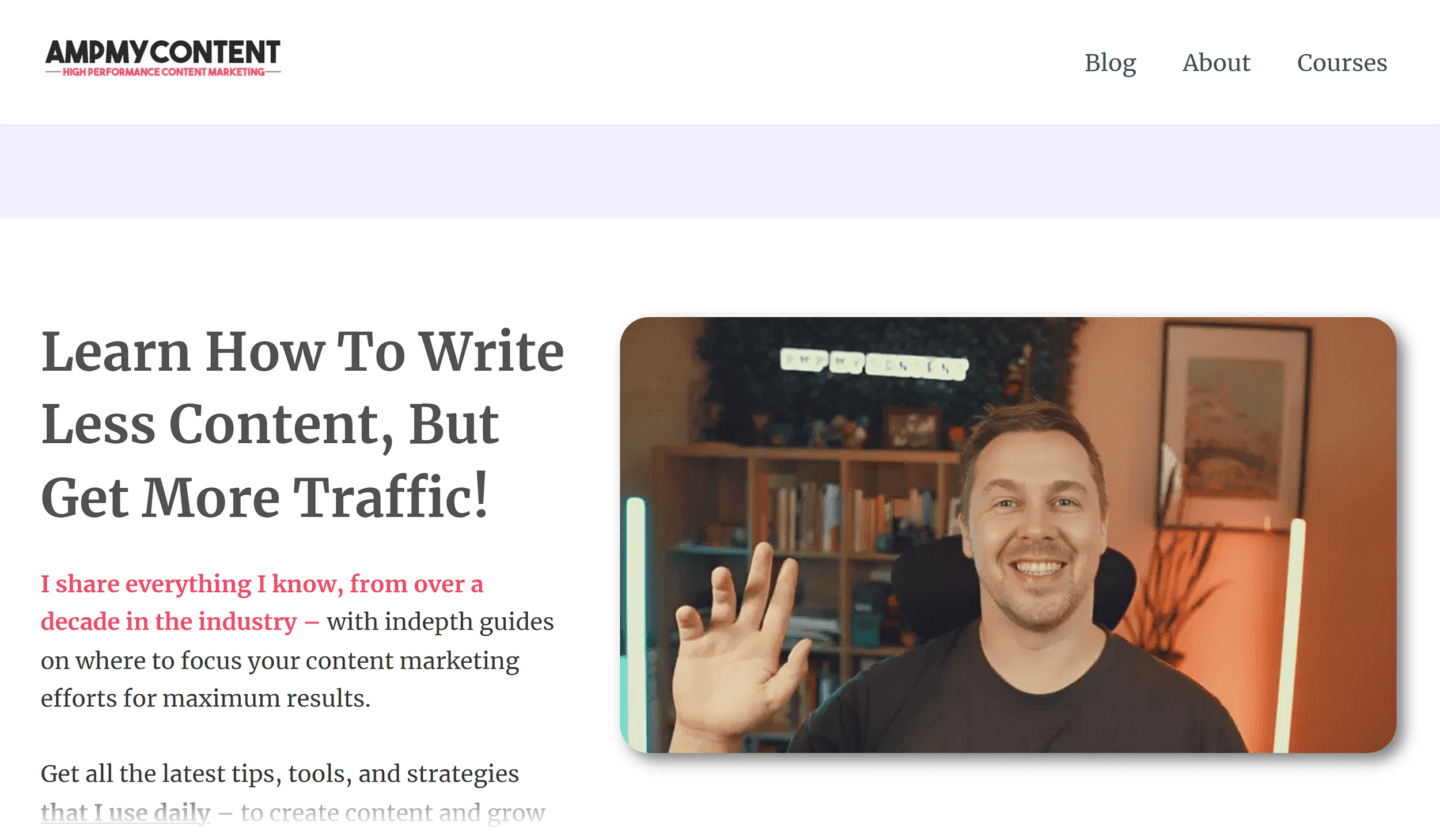Click the framed picture on the wall
The width and height of the screenshot is (1440, 836).
[1235, 425]
